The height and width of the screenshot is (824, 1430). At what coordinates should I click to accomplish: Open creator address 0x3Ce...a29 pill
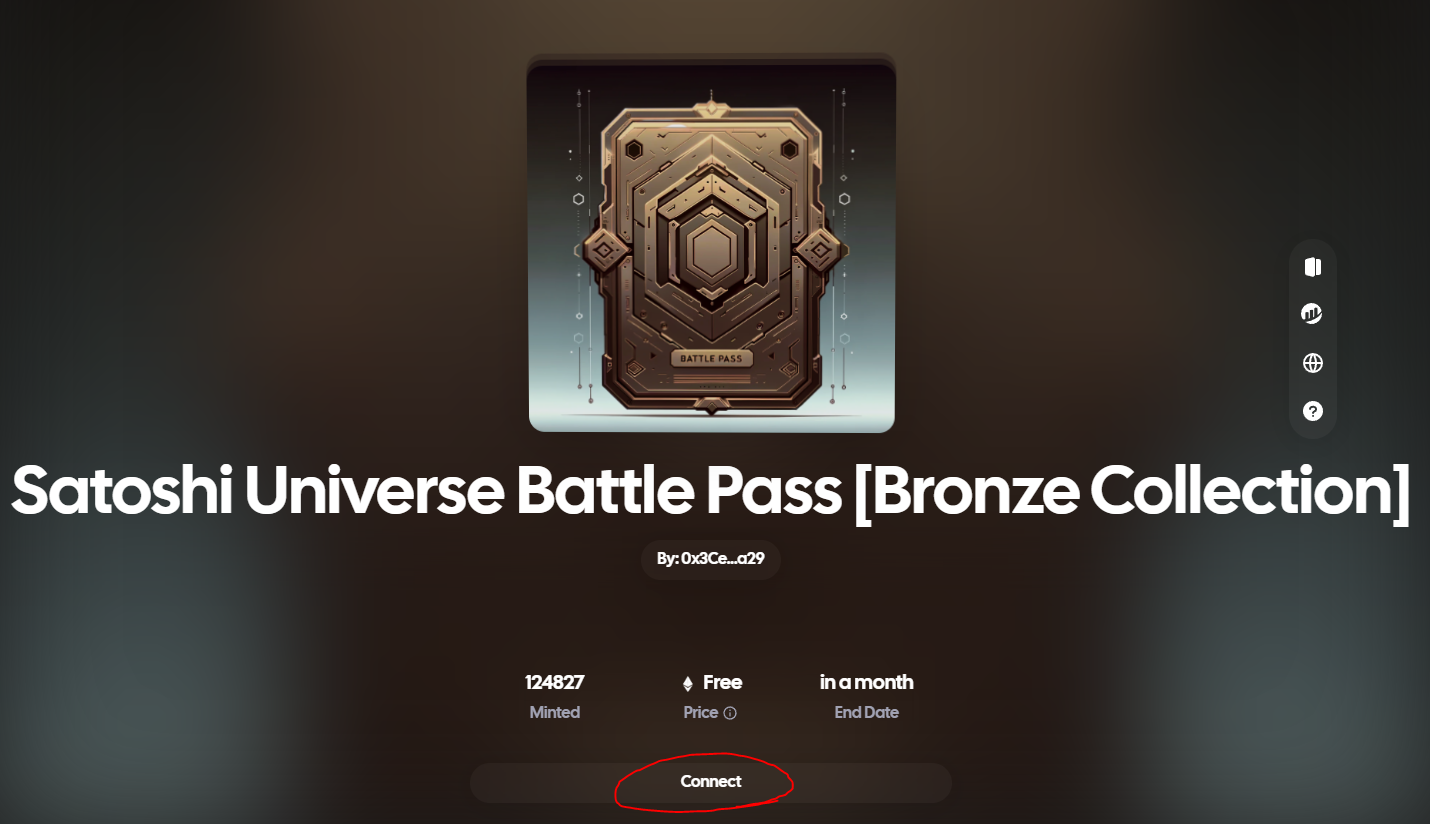(x=711, y=559)
